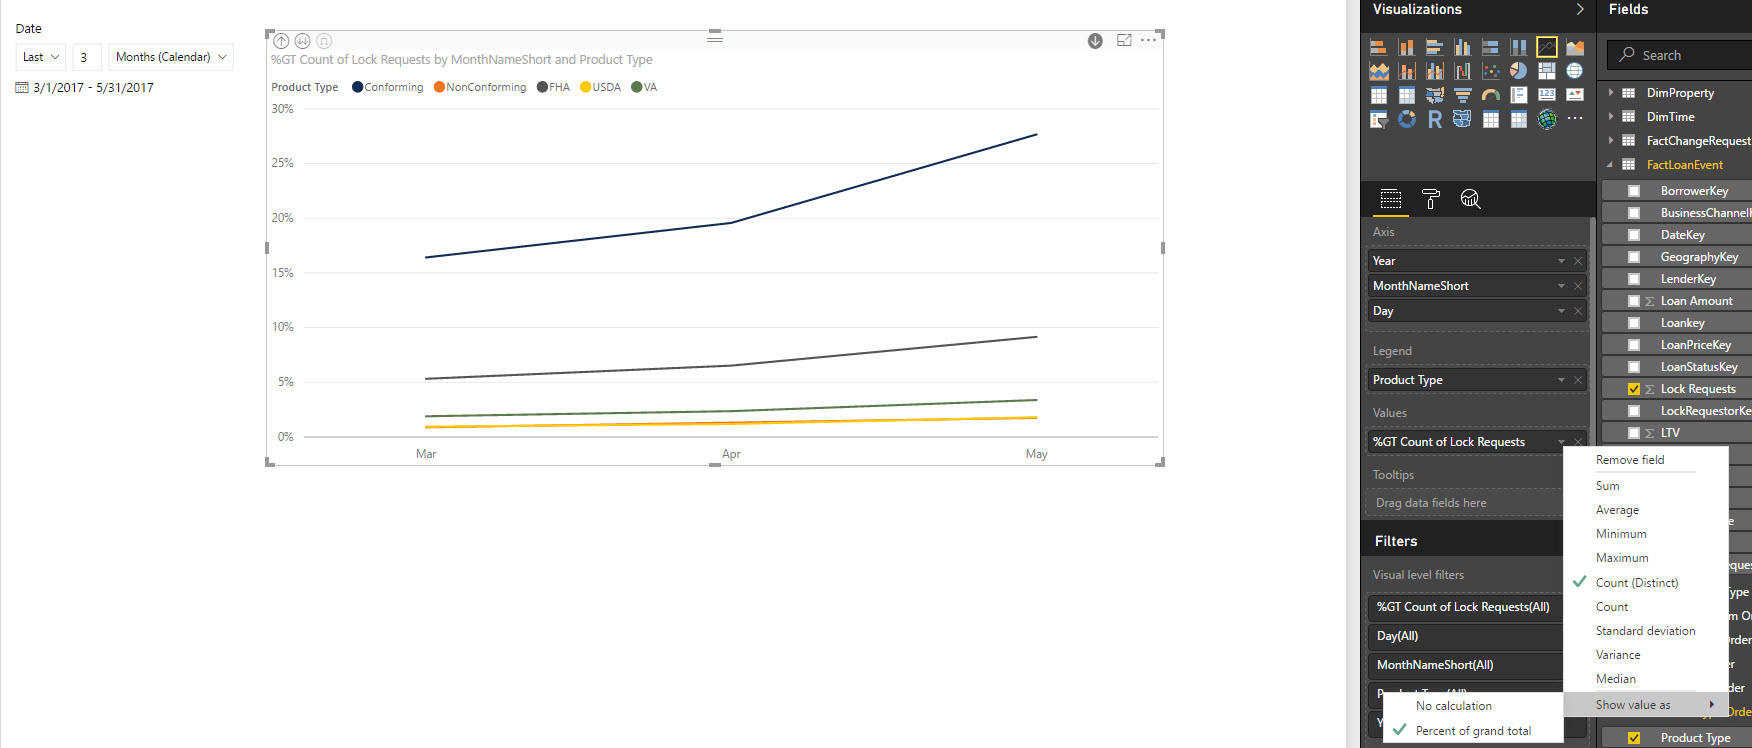The height and width of the screenshot is (748, 1752).
Task: Select the stacked bar chart visualization
Action: tap(1378, 47)
